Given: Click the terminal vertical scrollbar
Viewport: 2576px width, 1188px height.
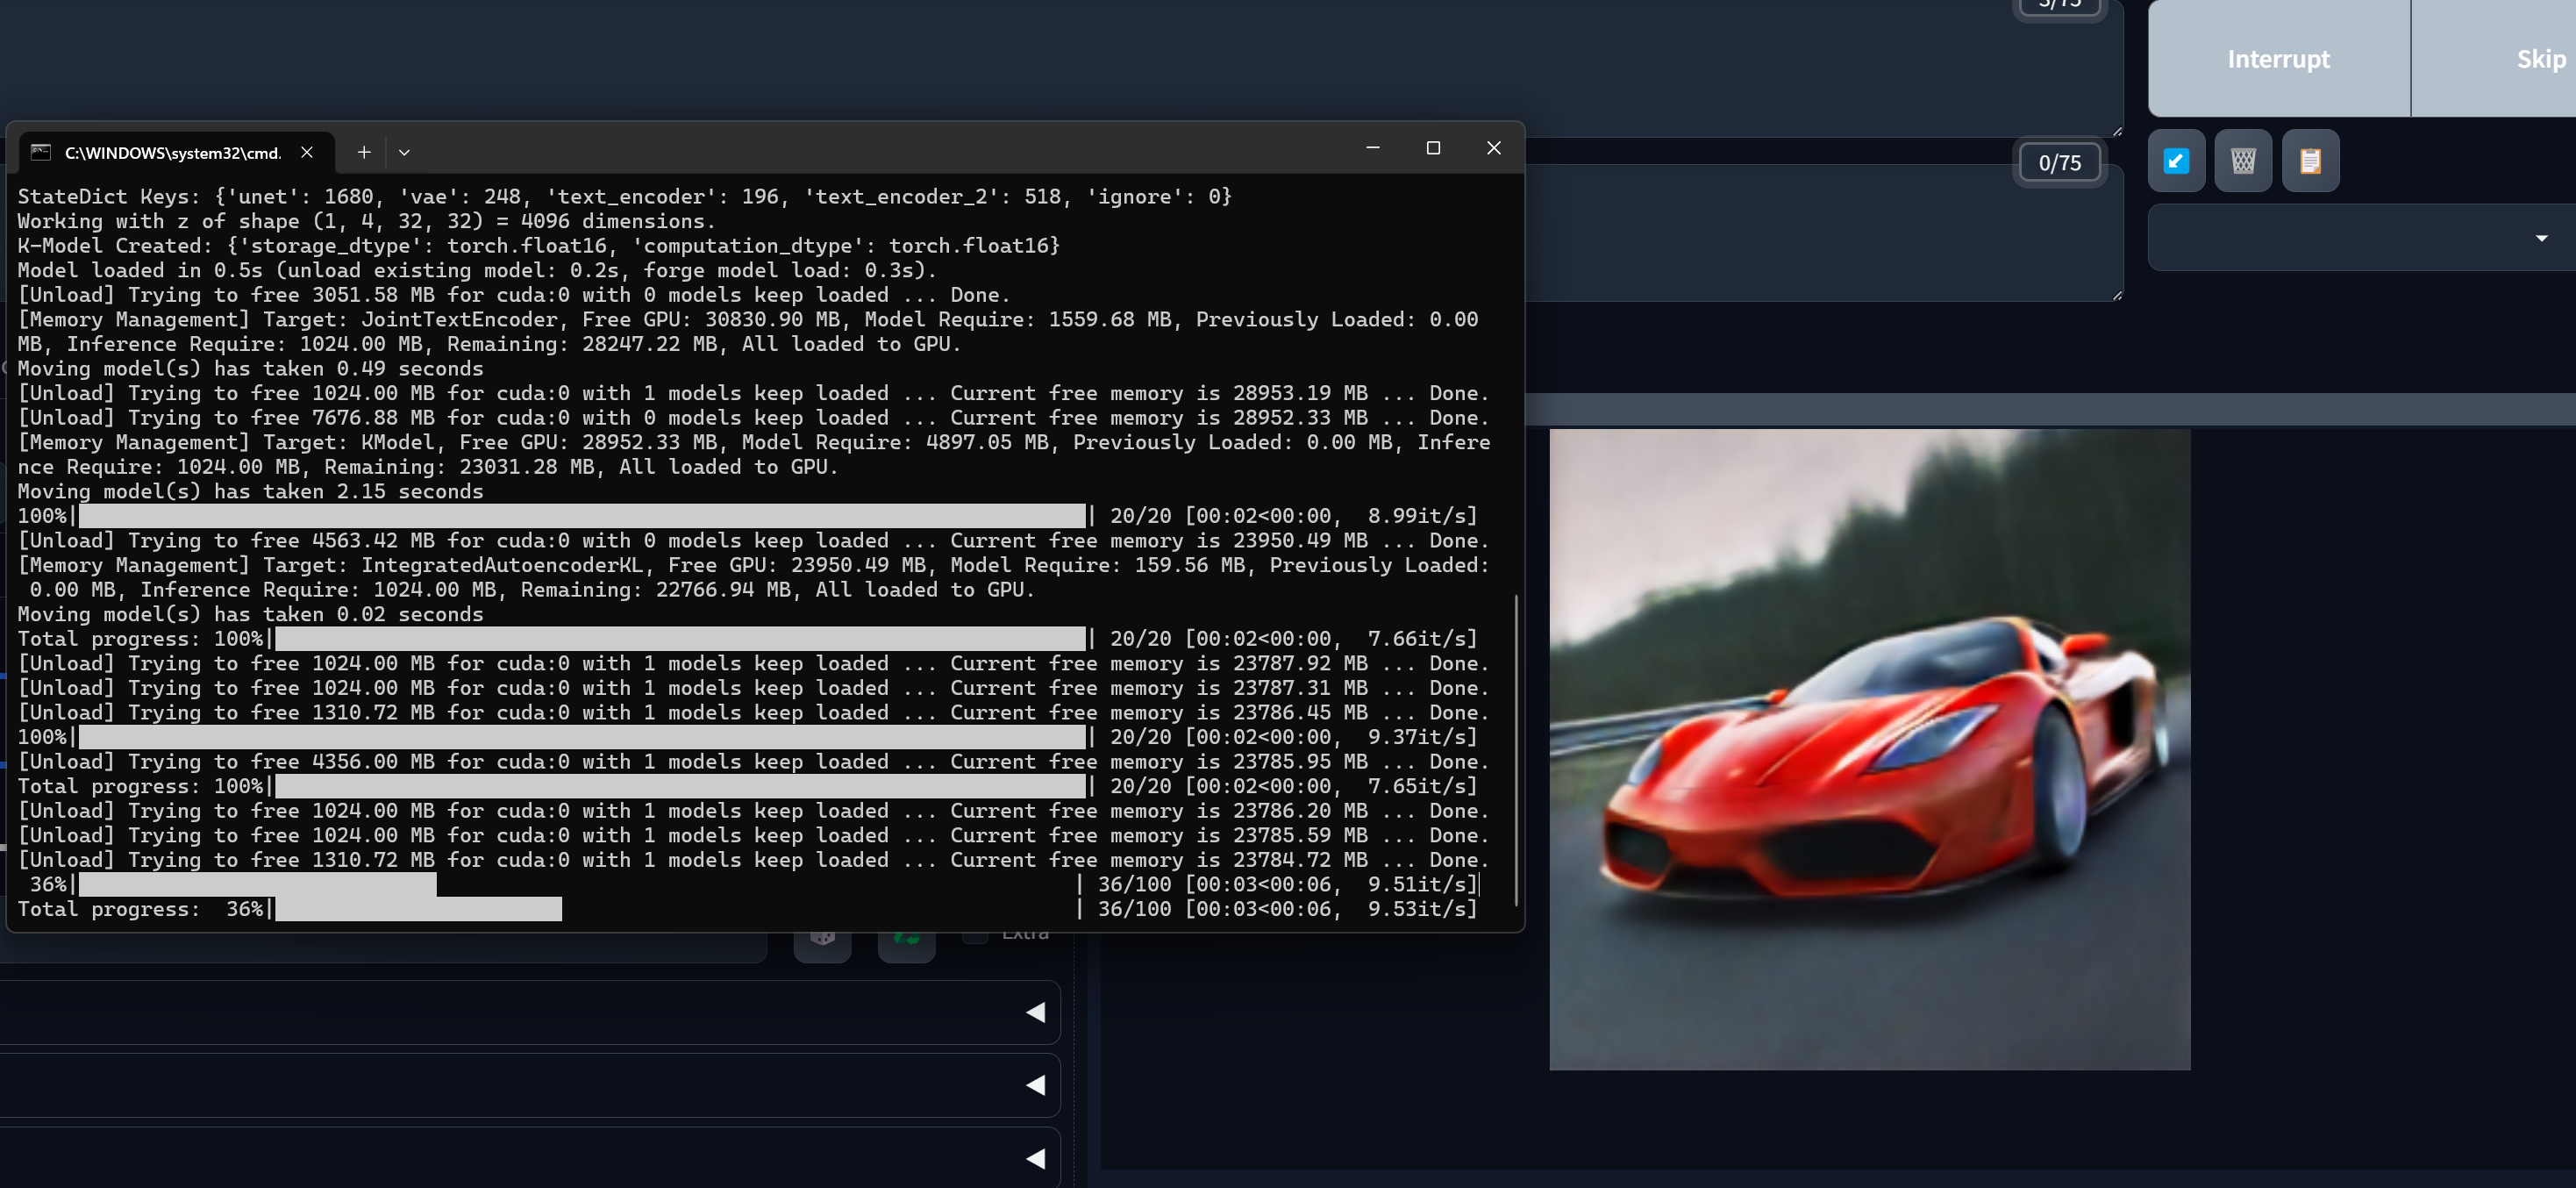Looking at the screenshot, I should coord(1516,750).
